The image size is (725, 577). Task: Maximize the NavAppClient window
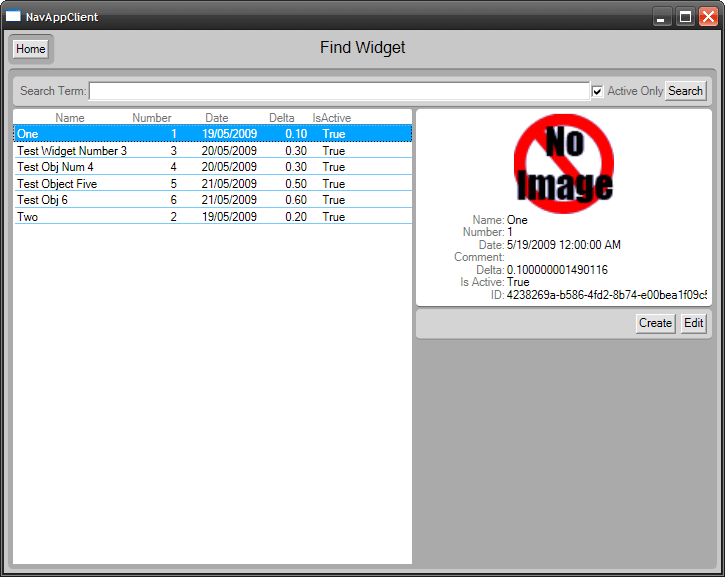pyautogui.click(x=685, y=17)
